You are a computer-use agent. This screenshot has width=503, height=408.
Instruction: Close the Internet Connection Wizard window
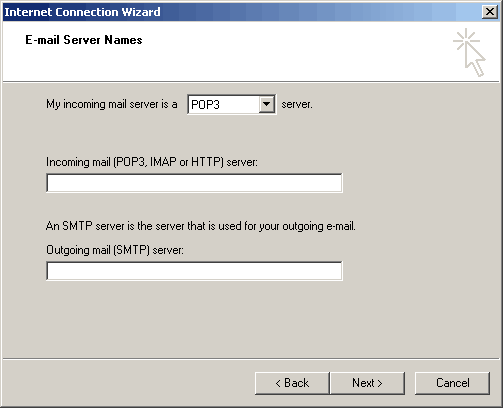click(490, 12)
